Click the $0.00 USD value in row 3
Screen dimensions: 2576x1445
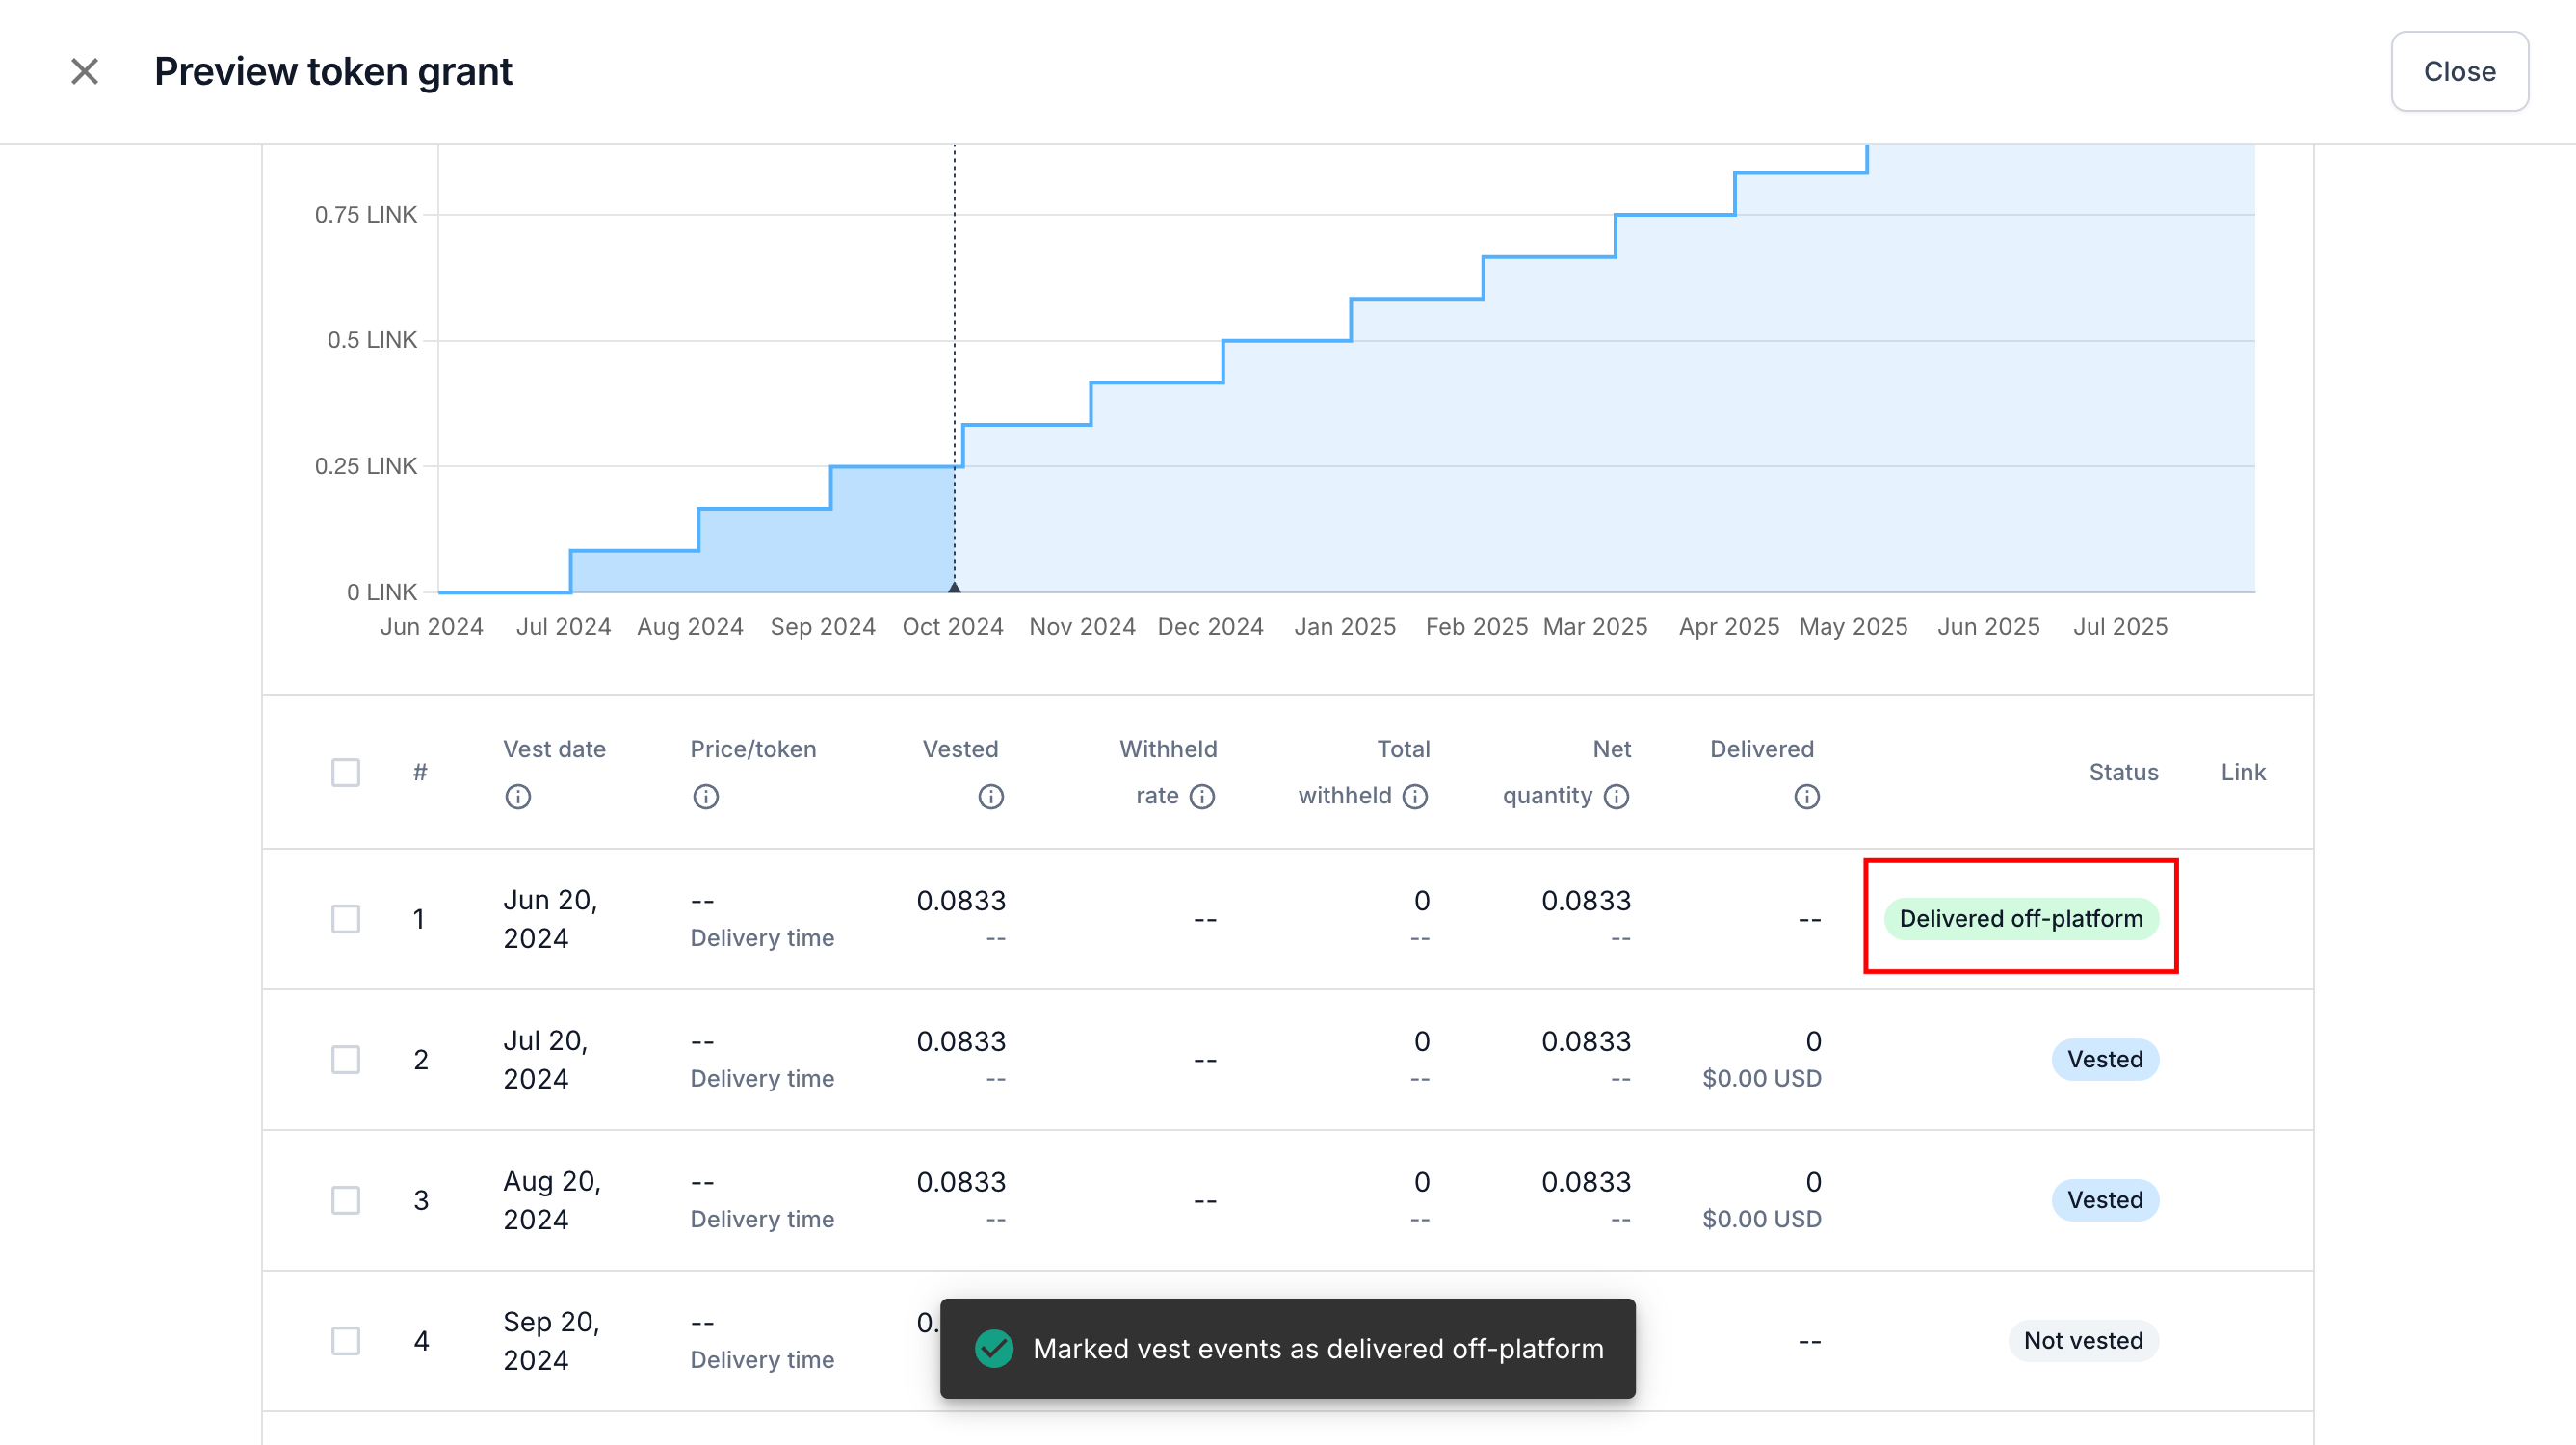tap(1761, 1219)
